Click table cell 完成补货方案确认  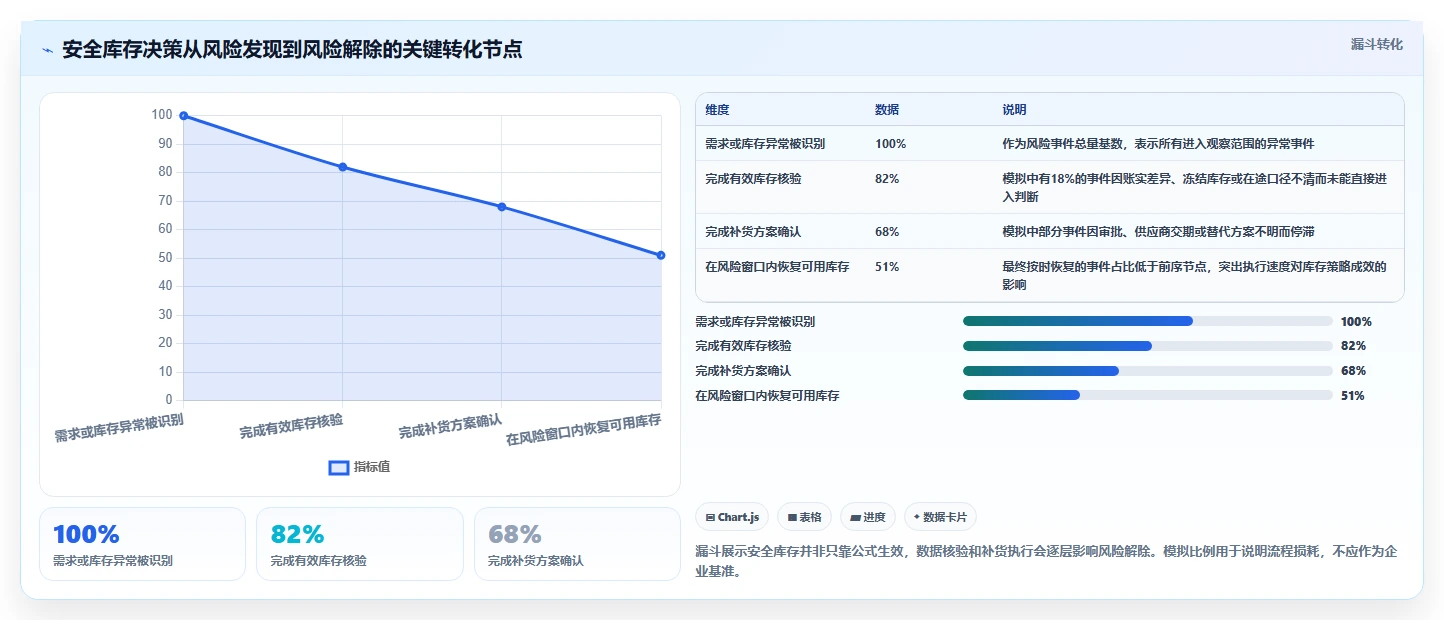point(753,232)
